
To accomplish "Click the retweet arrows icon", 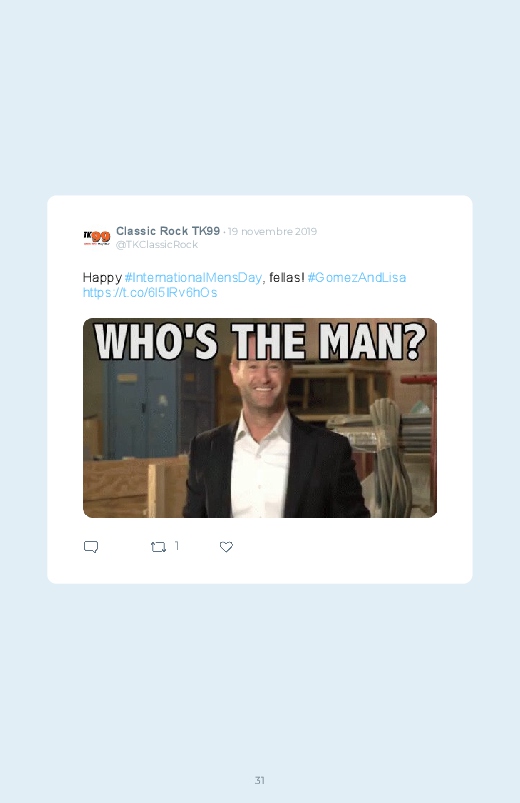I will (x=158, y=547).
